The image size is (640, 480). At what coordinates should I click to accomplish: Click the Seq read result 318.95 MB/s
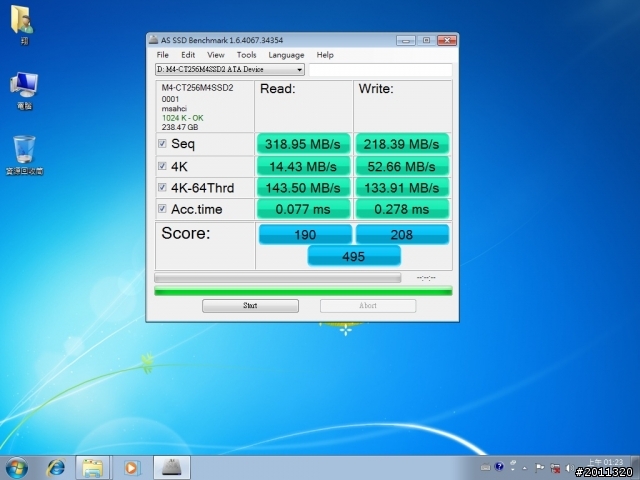pyautogui.click(x=303, y=144)
